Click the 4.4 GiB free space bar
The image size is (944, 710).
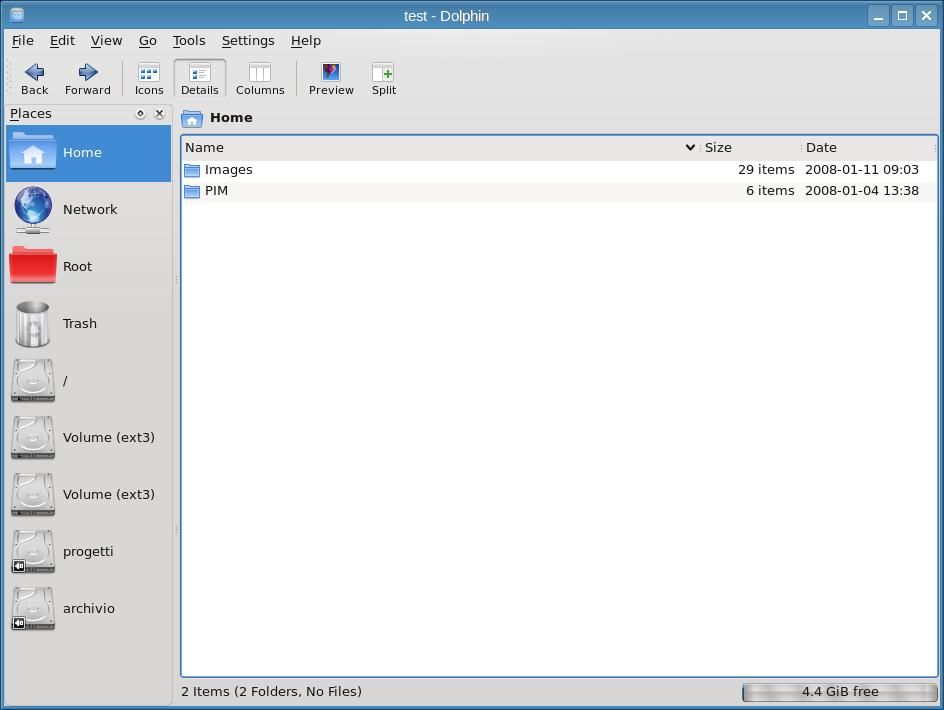[x=840, y=692]
